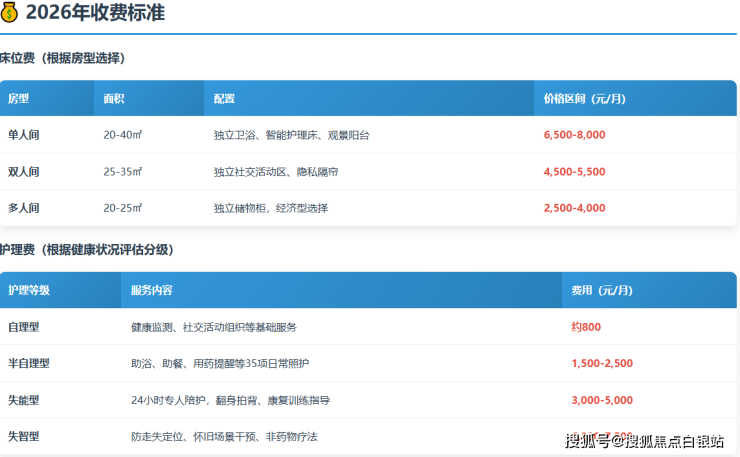This screenshot has width=740, height=457.
Task: Click the 自理型 care level row
Action: 24,327
